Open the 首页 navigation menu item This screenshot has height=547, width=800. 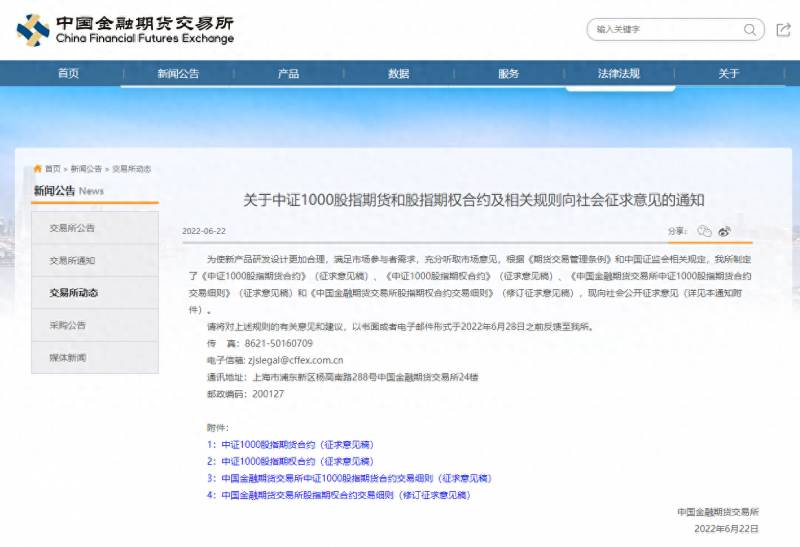(x=68, y=73)
